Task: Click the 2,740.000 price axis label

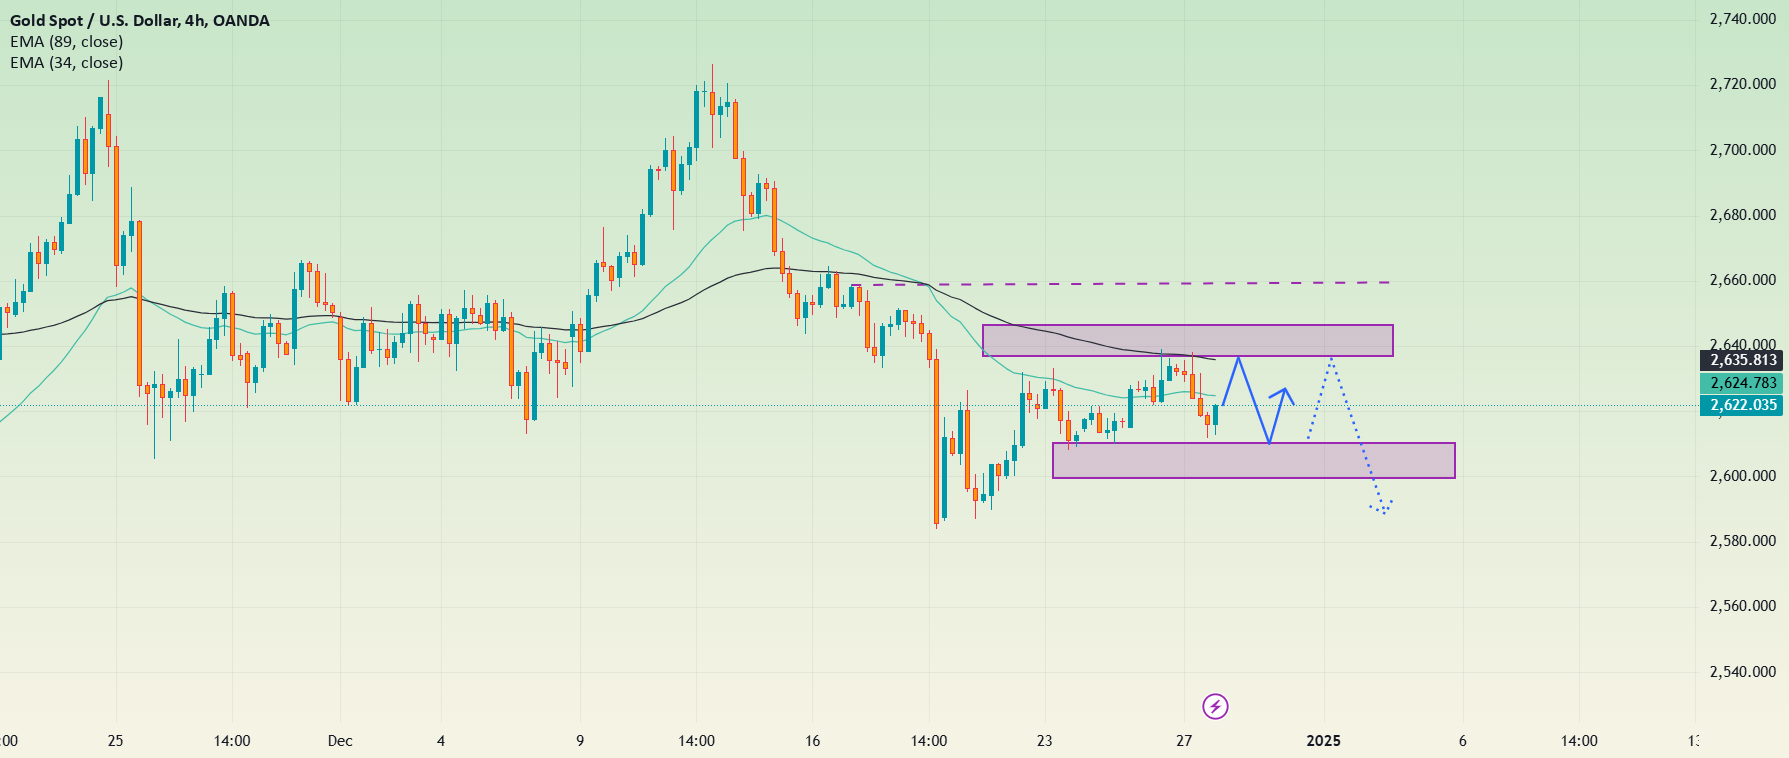Action: [1743, 19]
